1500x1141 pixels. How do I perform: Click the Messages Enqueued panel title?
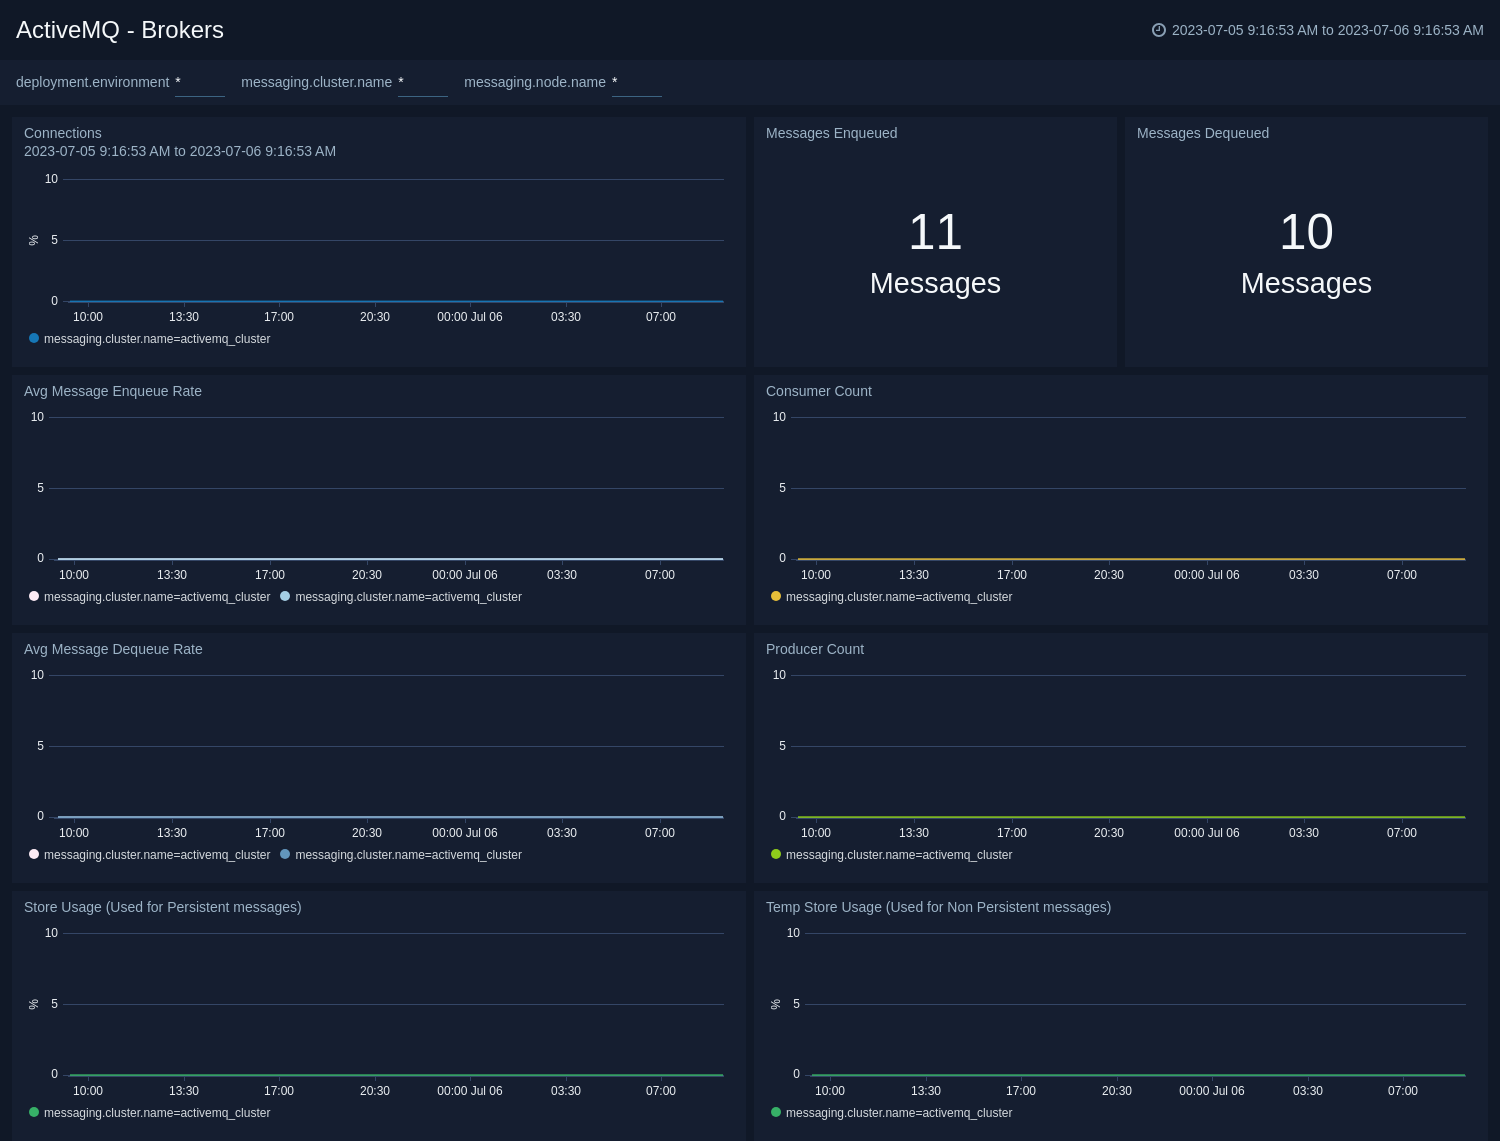[831, 133]
